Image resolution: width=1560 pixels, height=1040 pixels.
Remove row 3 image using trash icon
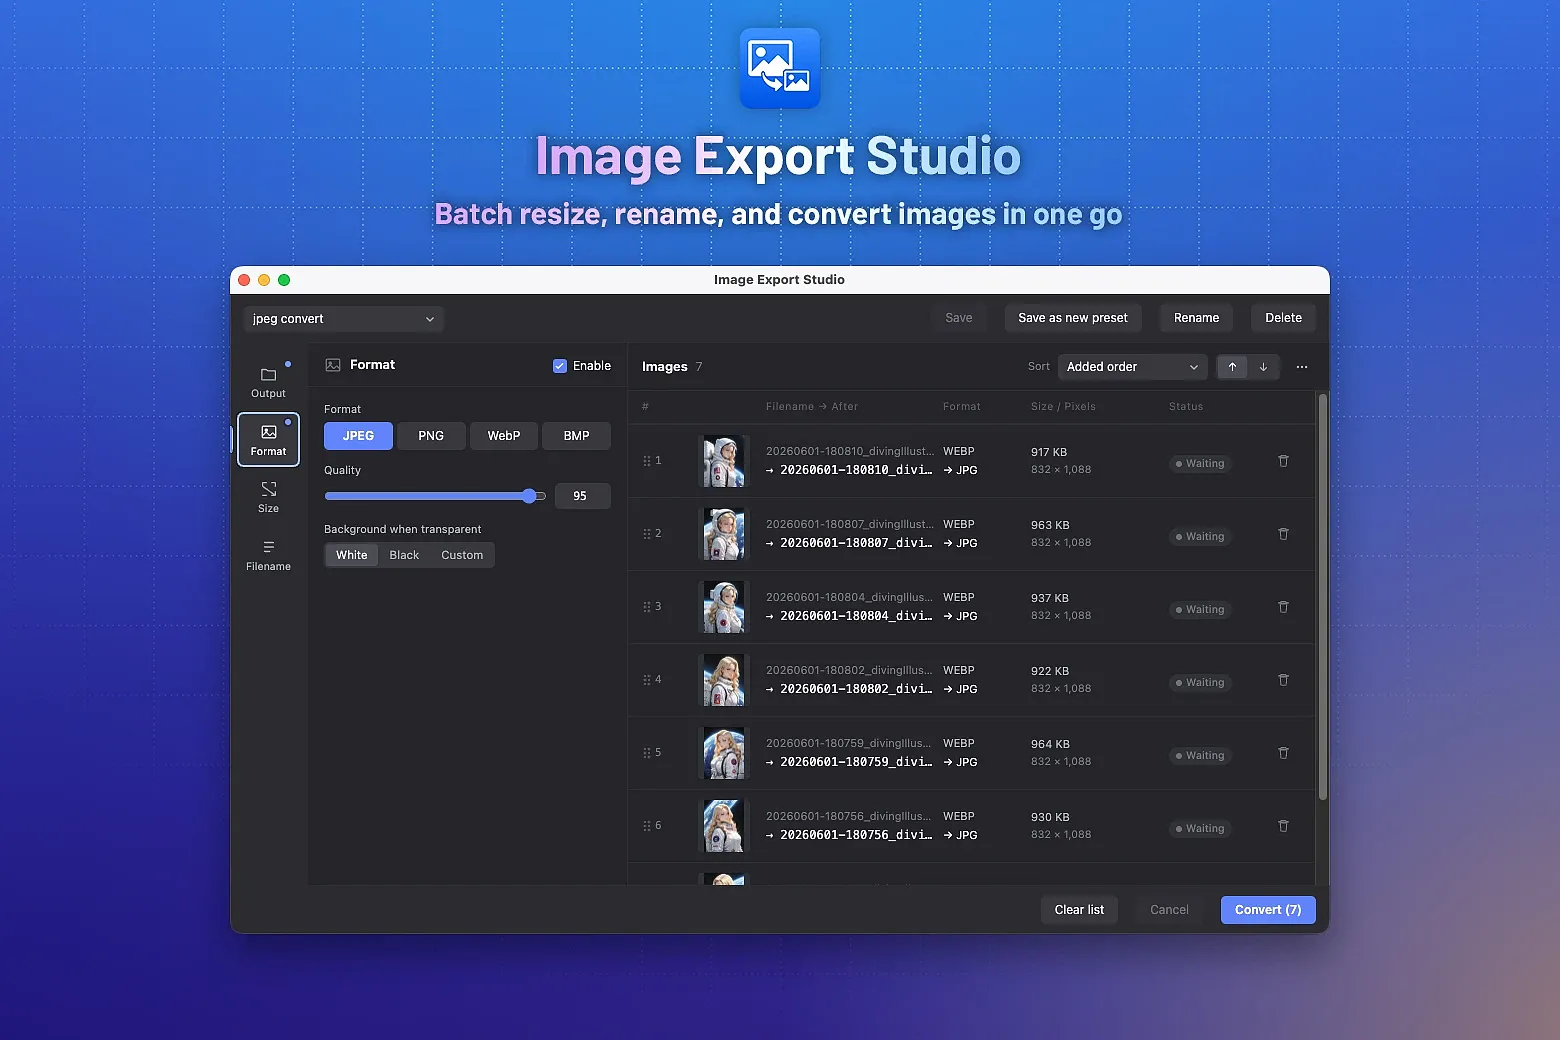[x=1283, y=607]
